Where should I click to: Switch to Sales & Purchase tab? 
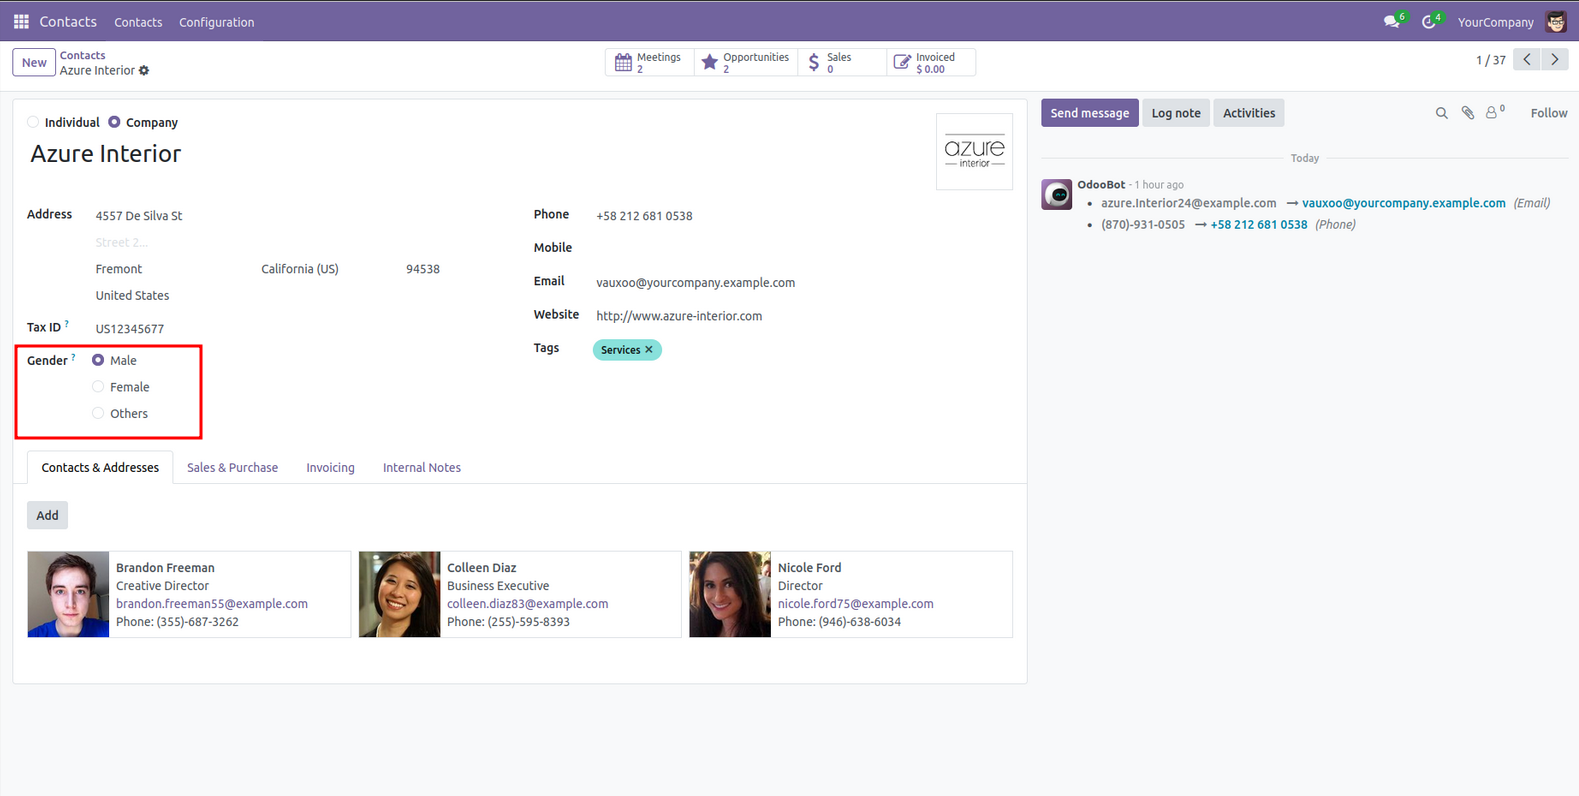point(232,467)
